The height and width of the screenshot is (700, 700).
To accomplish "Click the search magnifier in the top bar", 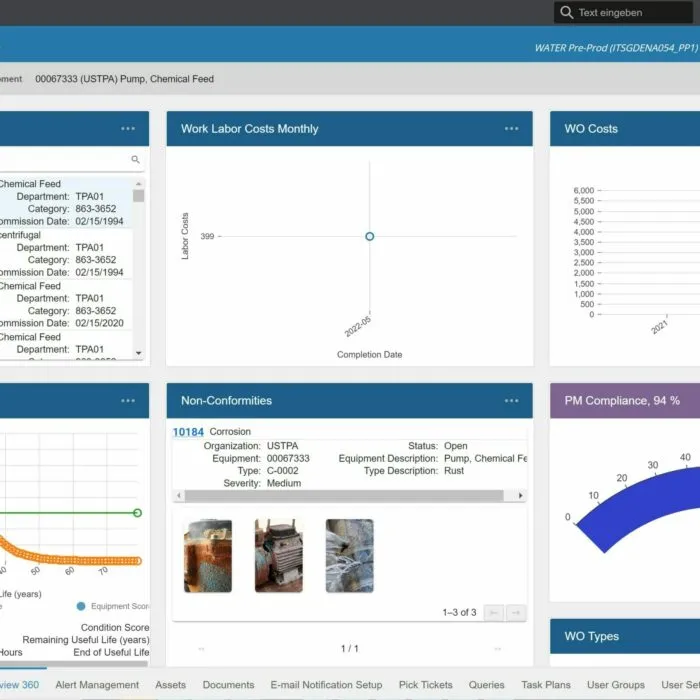I will point(566,12).
